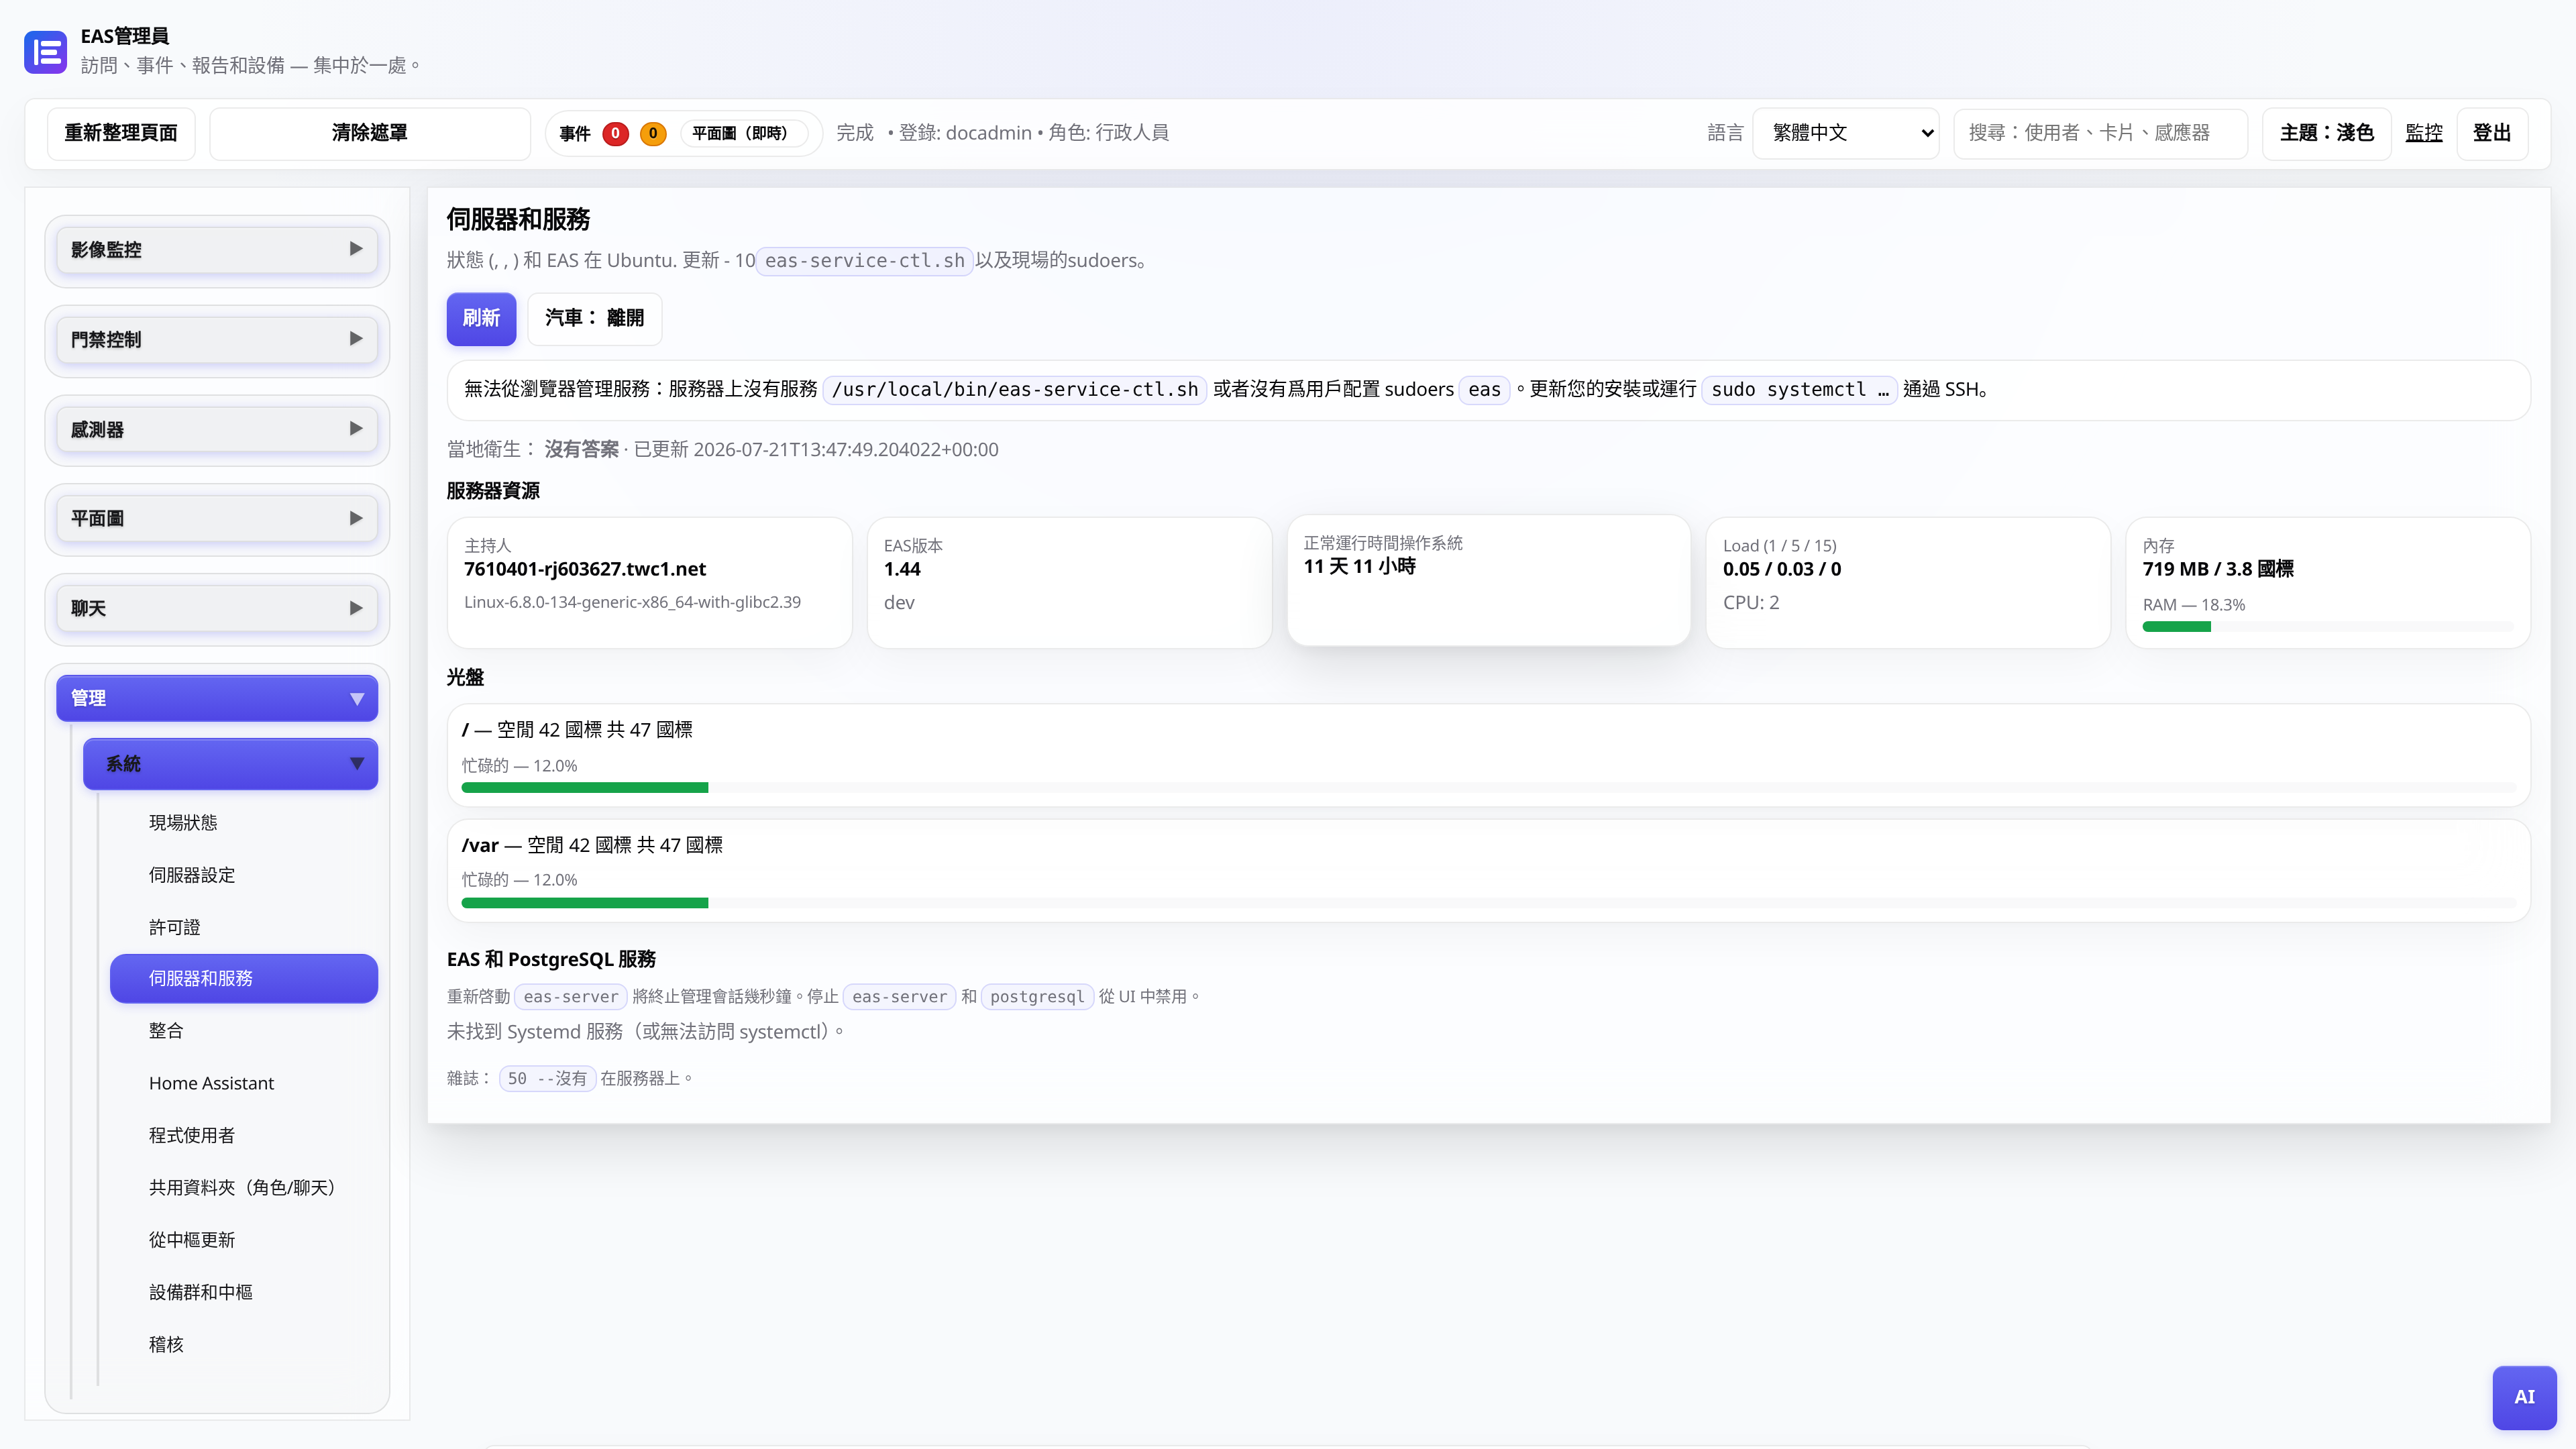2576x1449 pixels.
Task: Click the red event counter badge
Action: 615,133
